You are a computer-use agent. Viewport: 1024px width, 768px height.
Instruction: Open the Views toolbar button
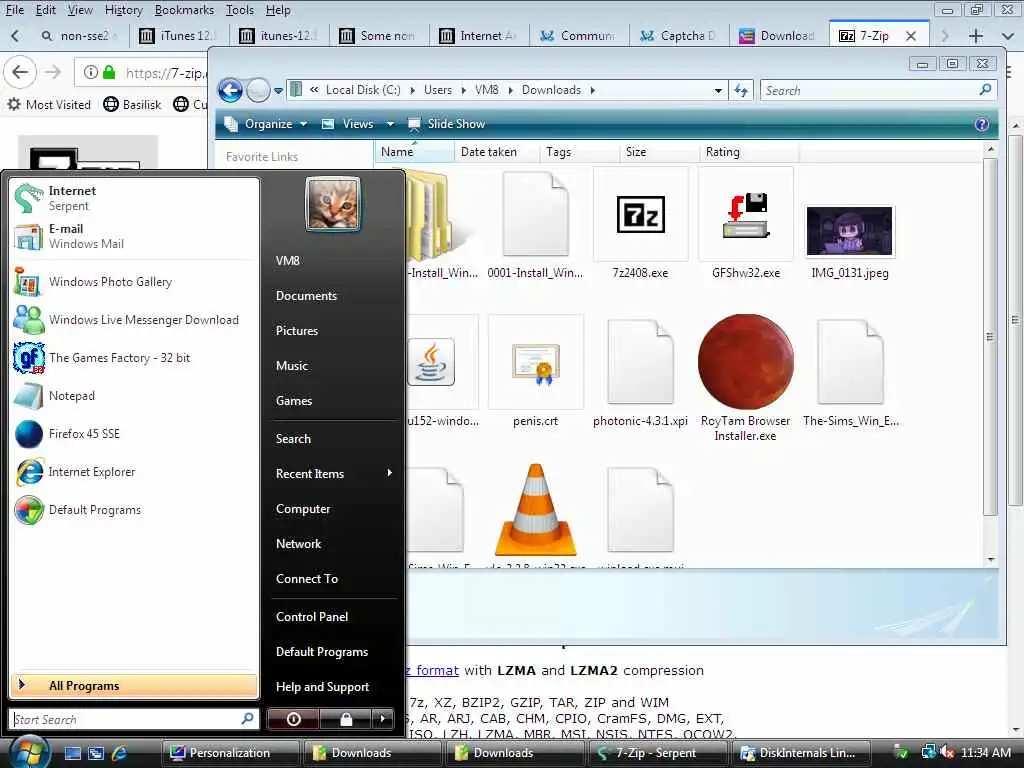[348, 123]
